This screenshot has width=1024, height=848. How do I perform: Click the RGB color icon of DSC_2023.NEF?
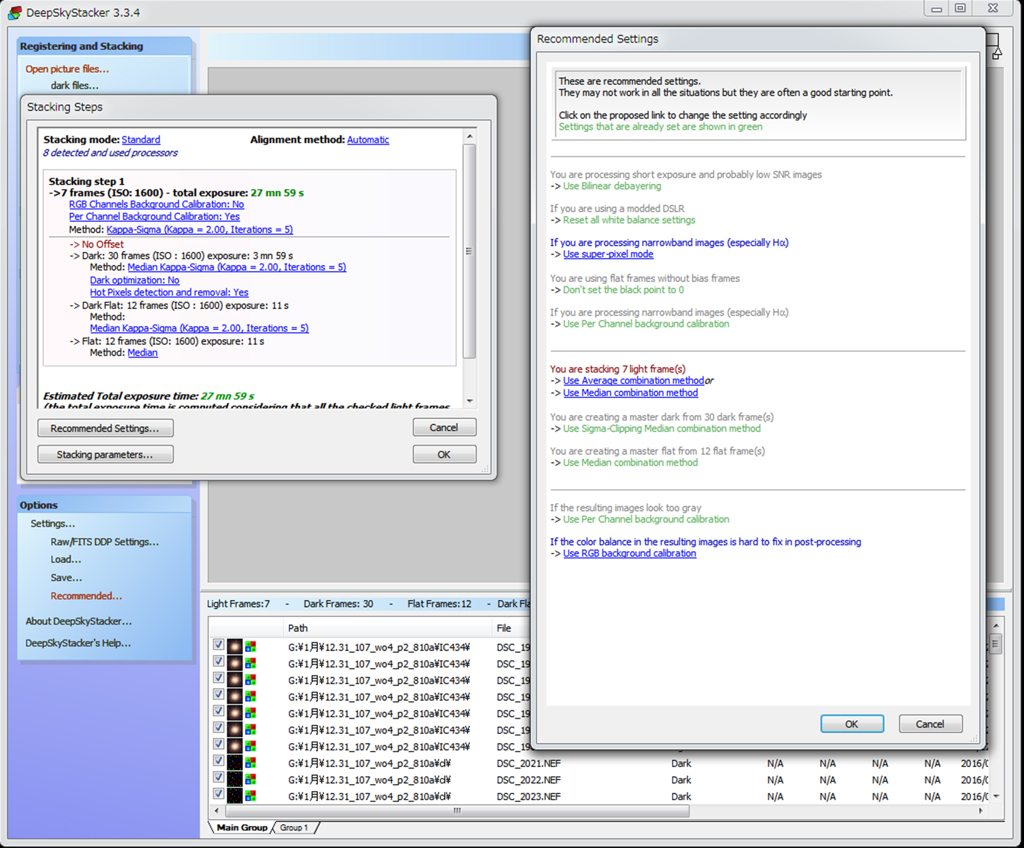coord(251,796)
